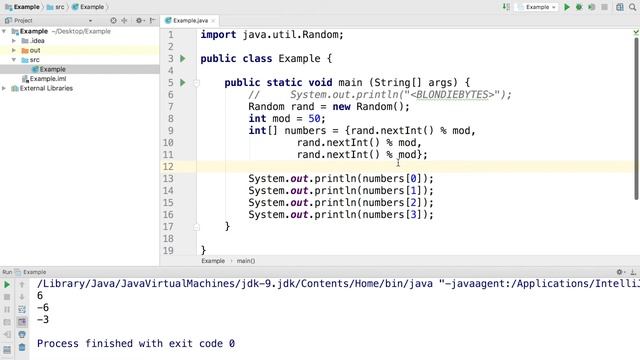Open Search Everywhere magnifier

click(x=633, y=7)
